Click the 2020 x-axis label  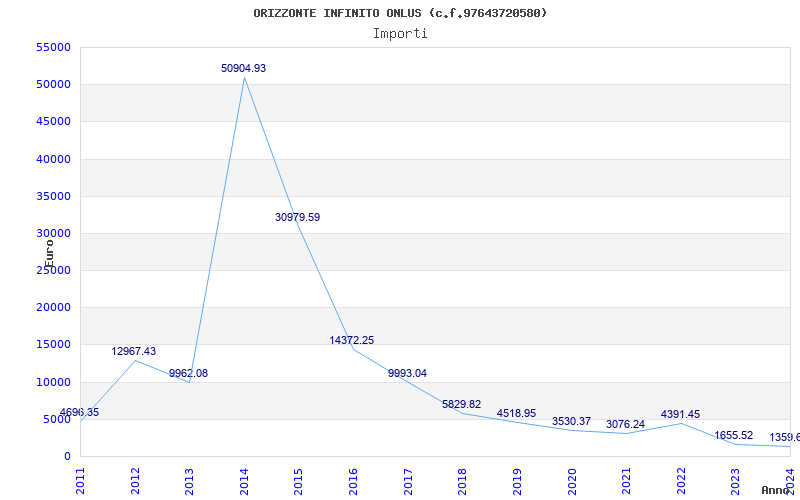point(571,481)
